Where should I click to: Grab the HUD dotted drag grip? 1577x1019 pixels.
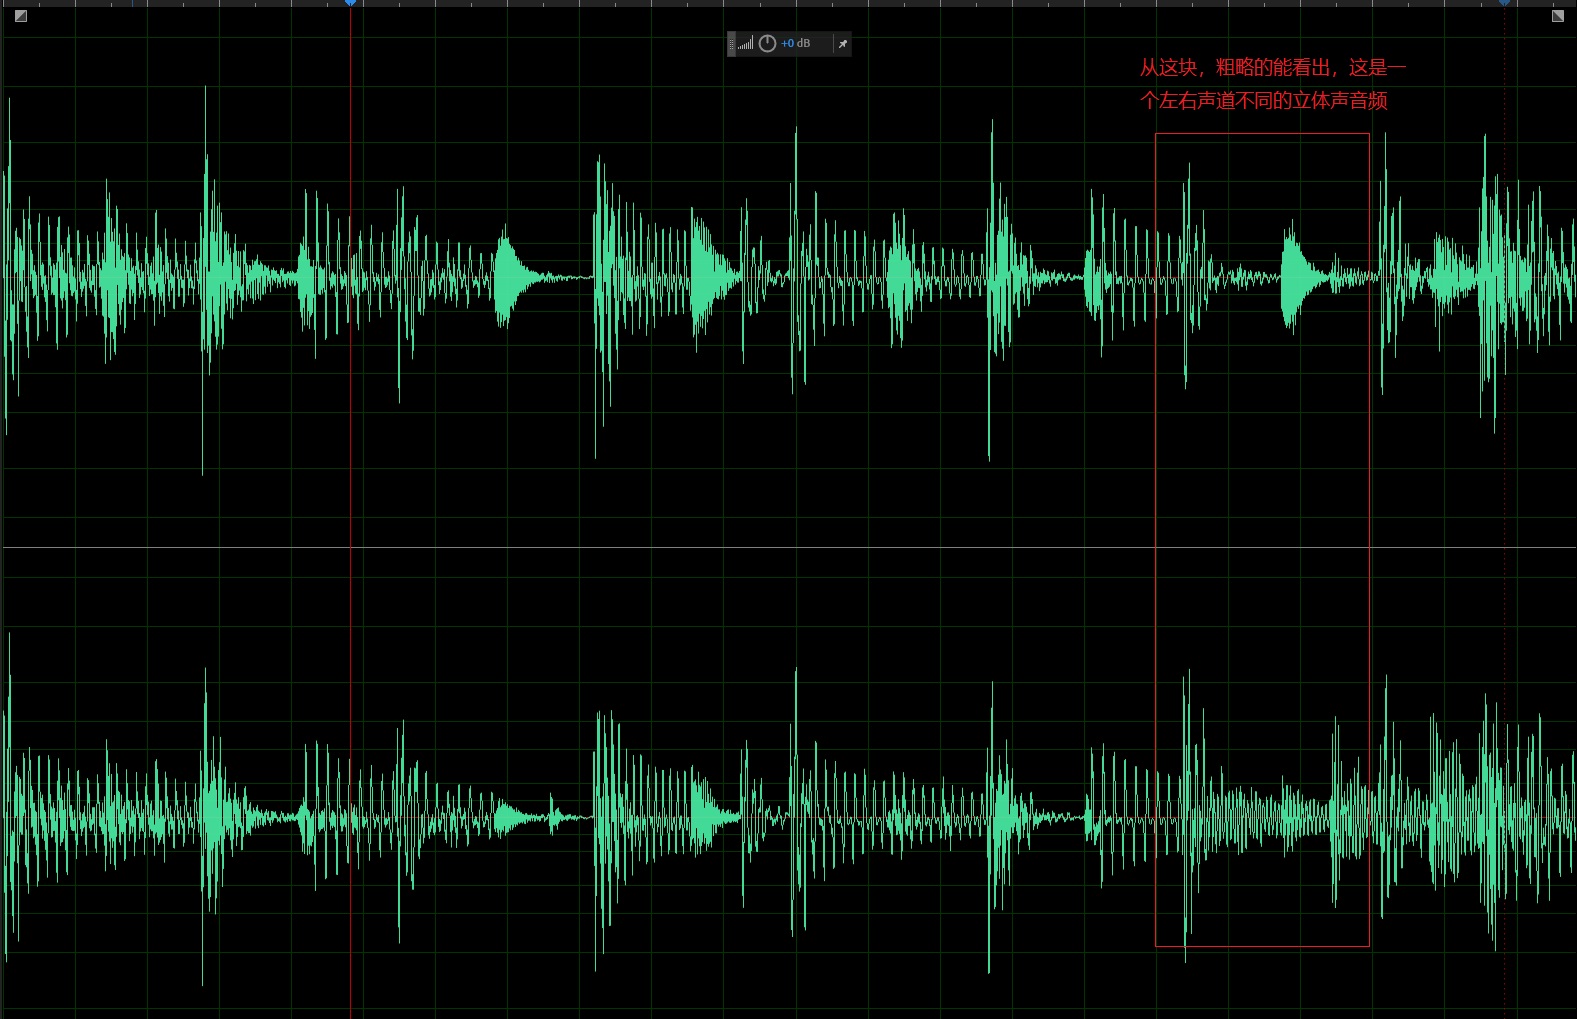[731, 44]
